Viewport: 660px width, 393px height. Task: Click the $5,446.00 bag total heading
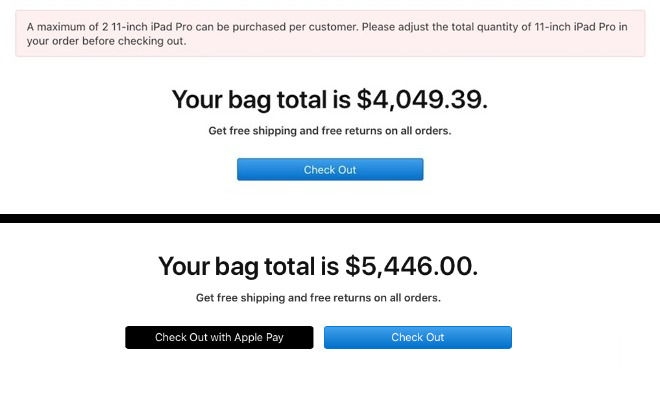coord(318,266)
